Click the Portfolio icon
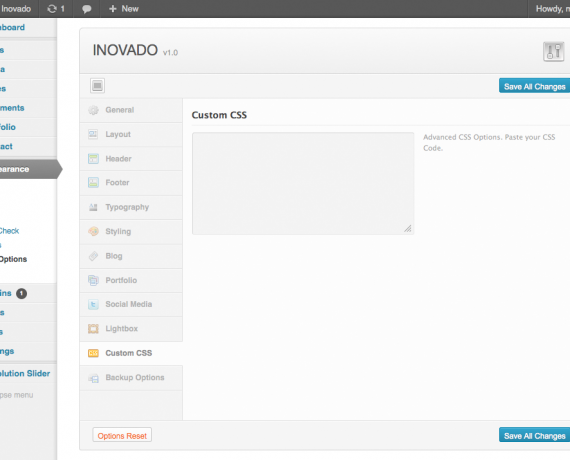Image resolution: width=570 pixels, height=460 pixels. 93,280
